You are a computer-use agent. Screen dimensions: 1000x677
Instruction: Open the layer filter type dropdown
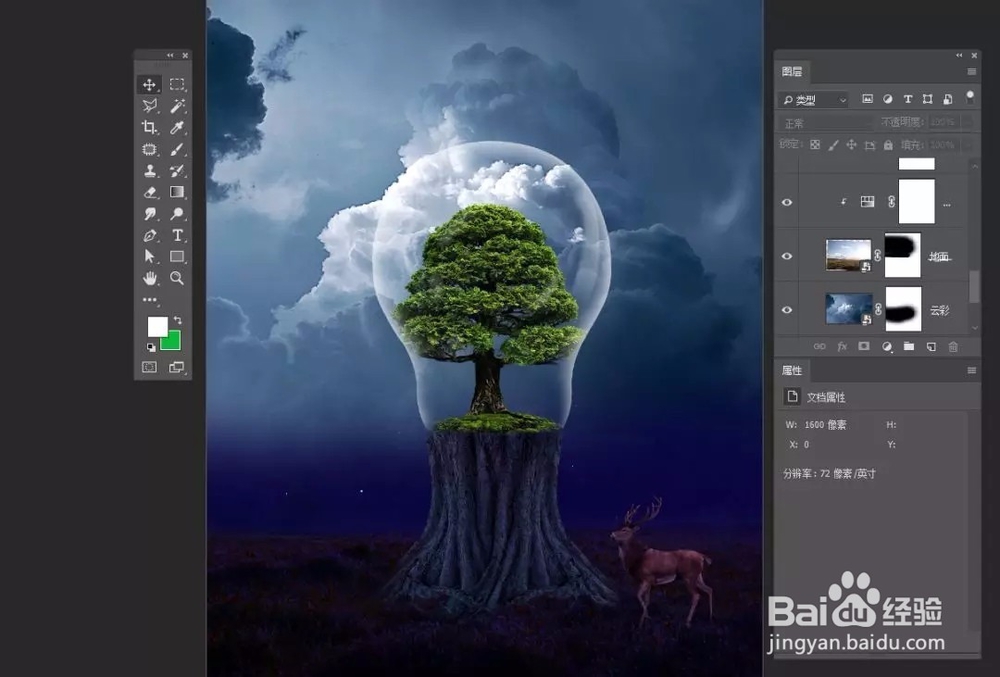pos(813,100)
